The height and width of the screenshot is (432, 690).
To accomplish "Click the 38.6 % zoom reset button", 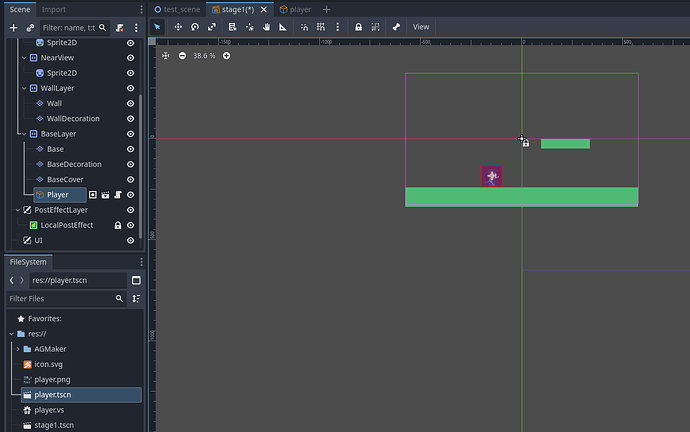I will [x=204, y=55].
